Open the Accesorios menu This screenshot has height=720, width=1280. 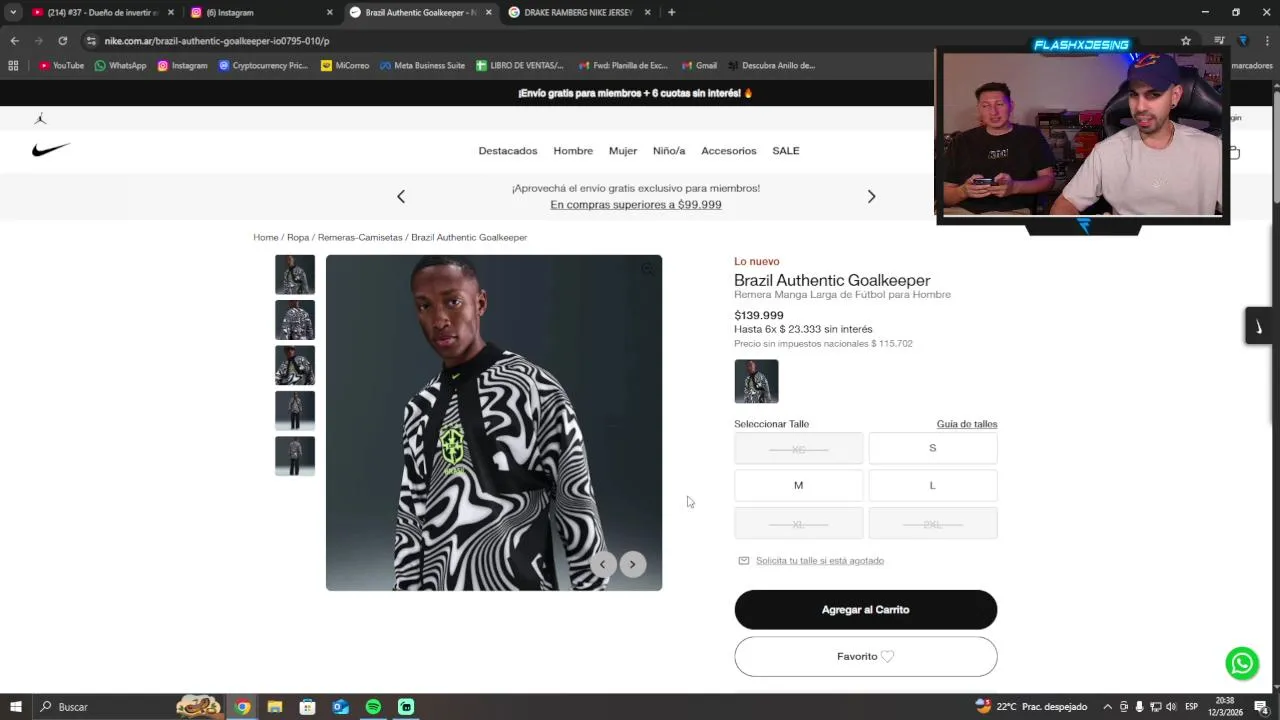[729, 151]
